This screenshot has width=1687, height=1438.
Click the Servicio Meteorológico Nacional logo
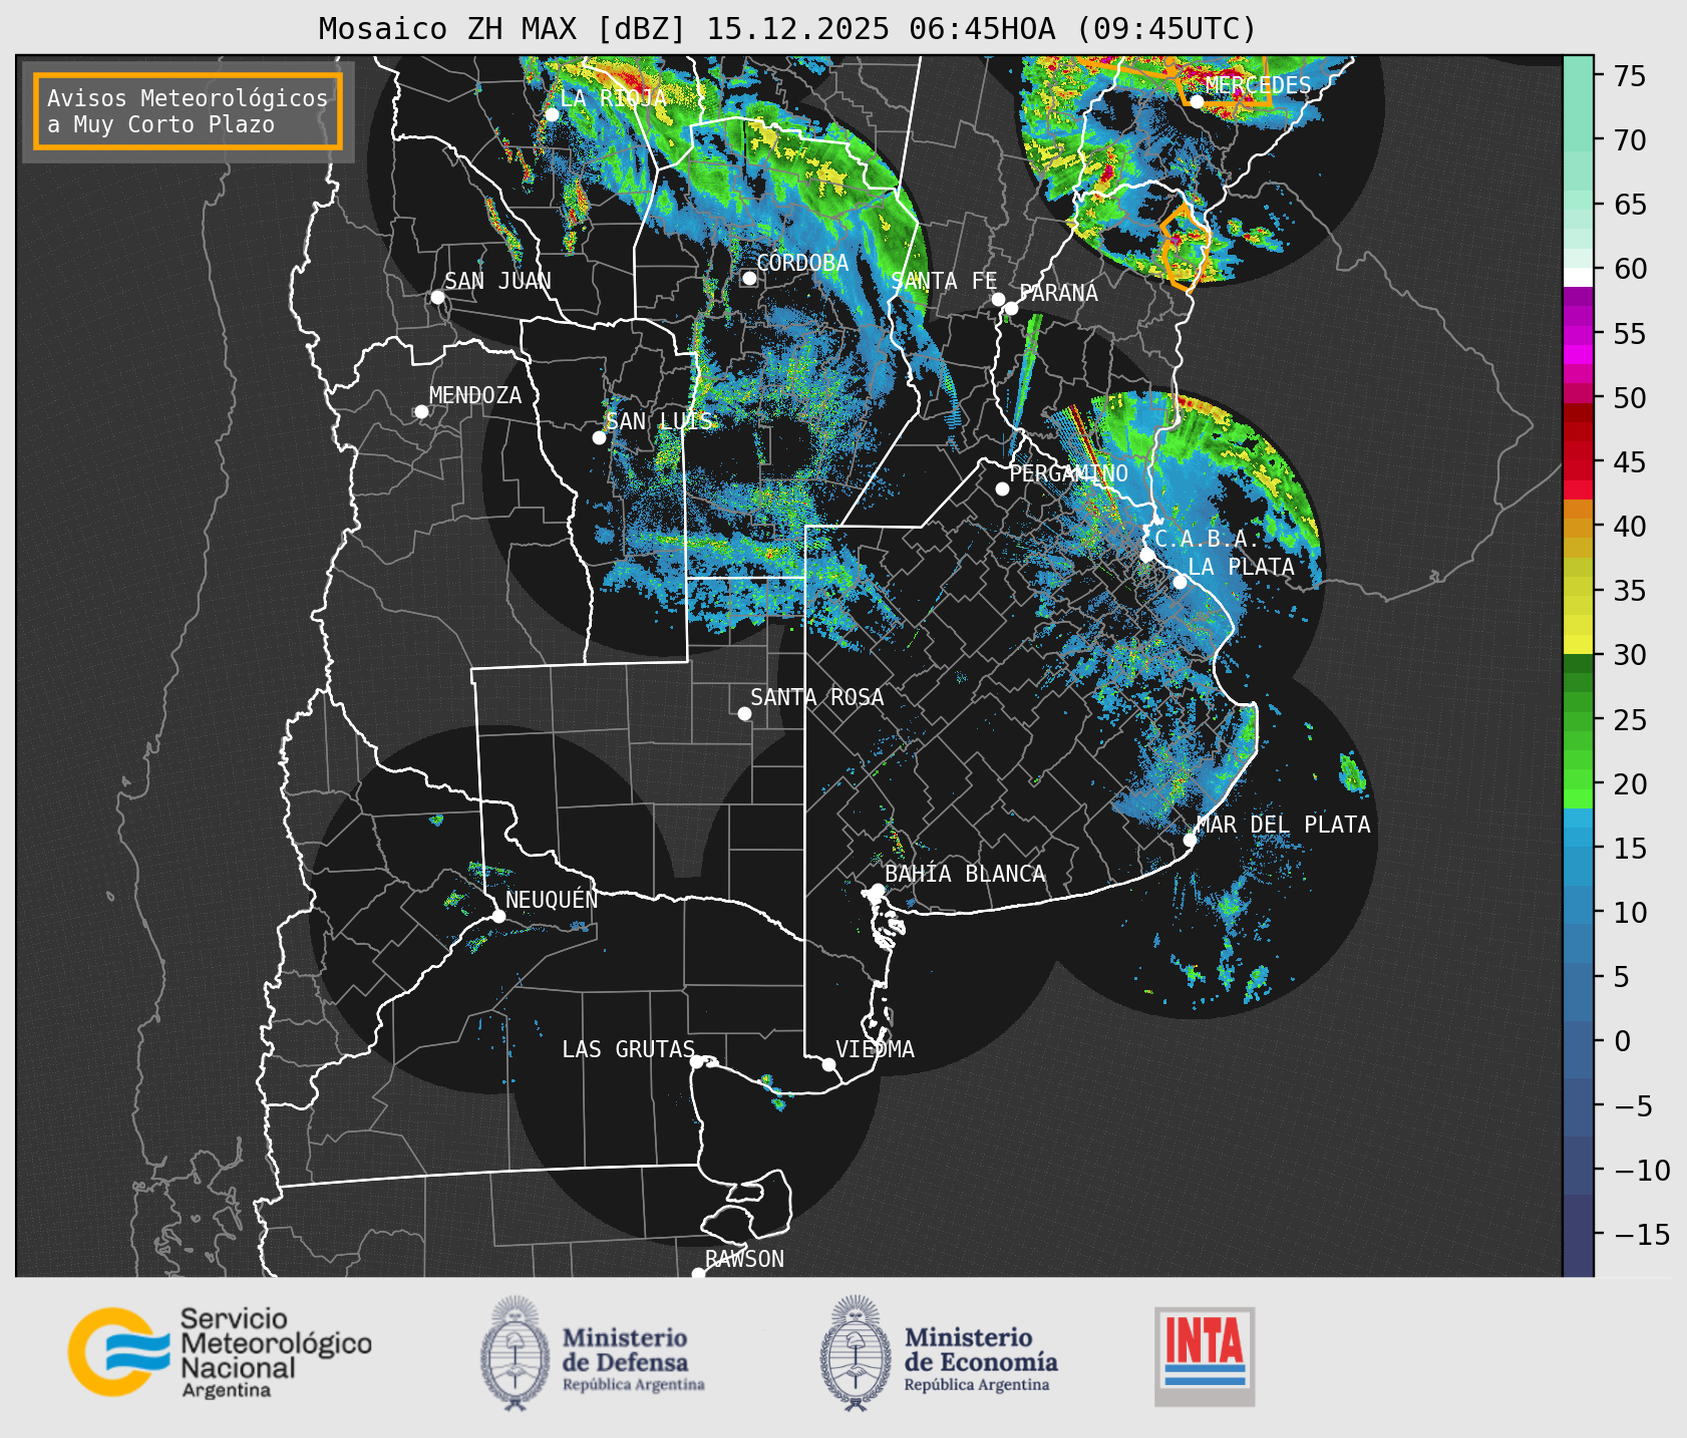220,1352
